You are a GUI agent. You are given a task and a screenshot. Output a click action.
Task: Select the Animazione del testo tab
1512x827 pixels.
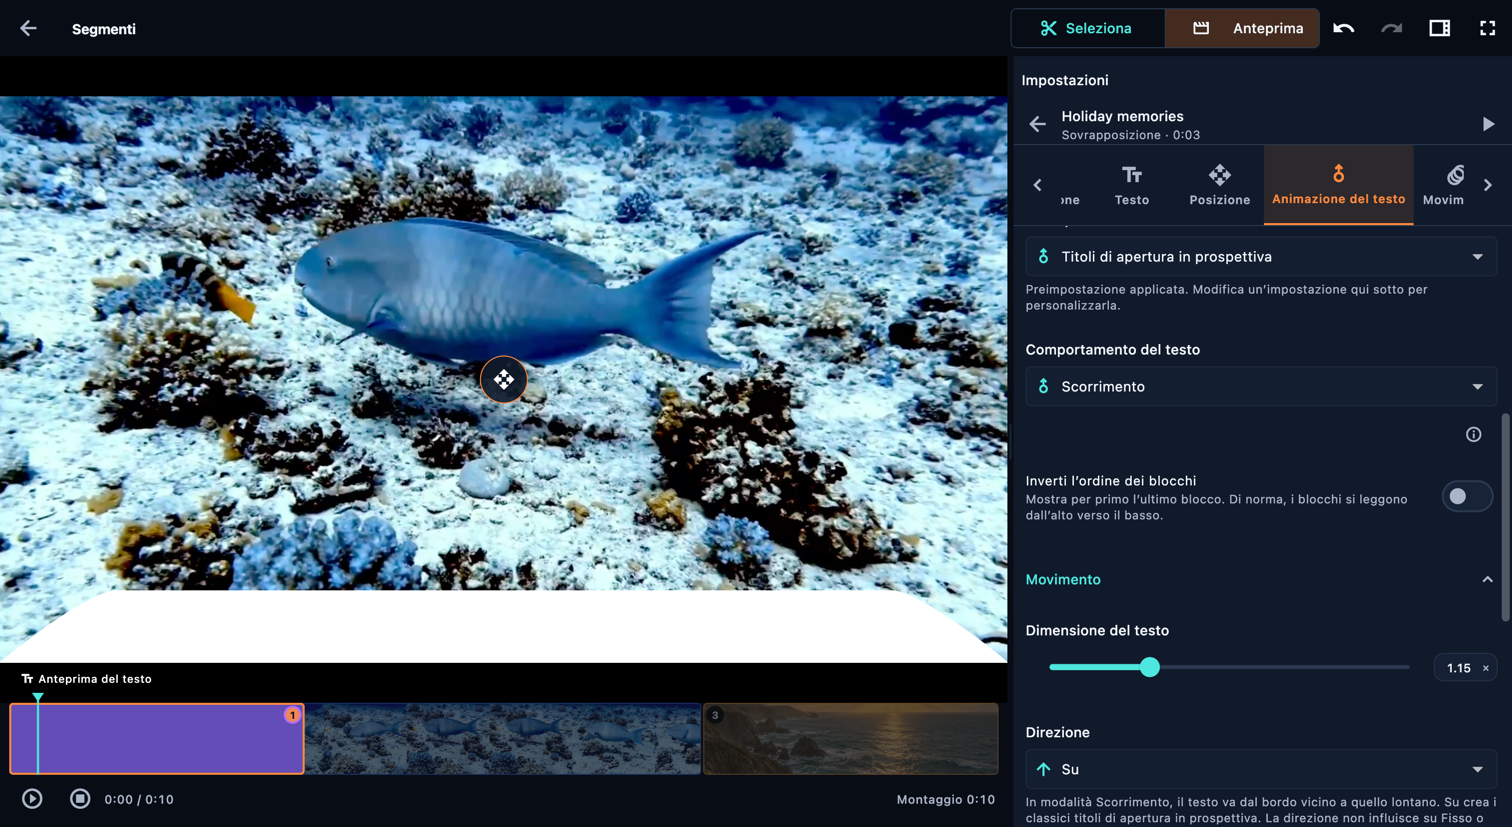1338,186
